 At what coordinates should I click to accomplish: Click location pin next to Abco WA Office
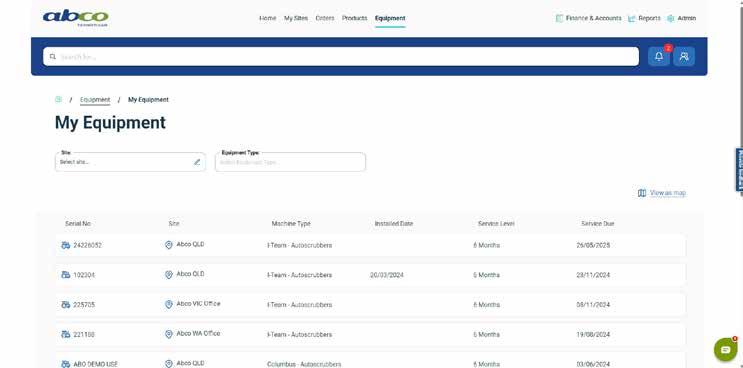click(x=168, y=334)
